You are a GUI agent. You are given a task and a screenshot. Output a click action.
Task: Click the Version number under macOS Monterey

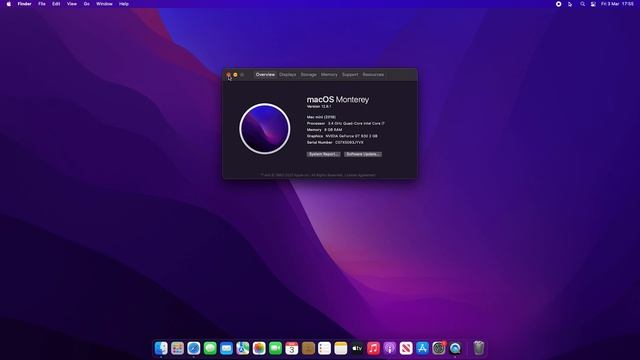(319, 107)
